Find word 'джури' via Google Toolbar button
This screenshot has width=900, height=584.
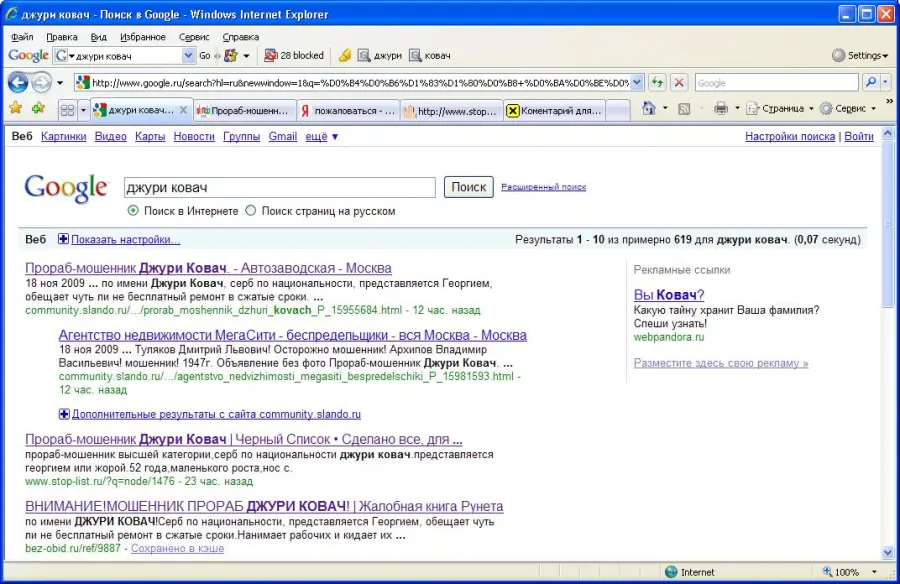[380, 56]
